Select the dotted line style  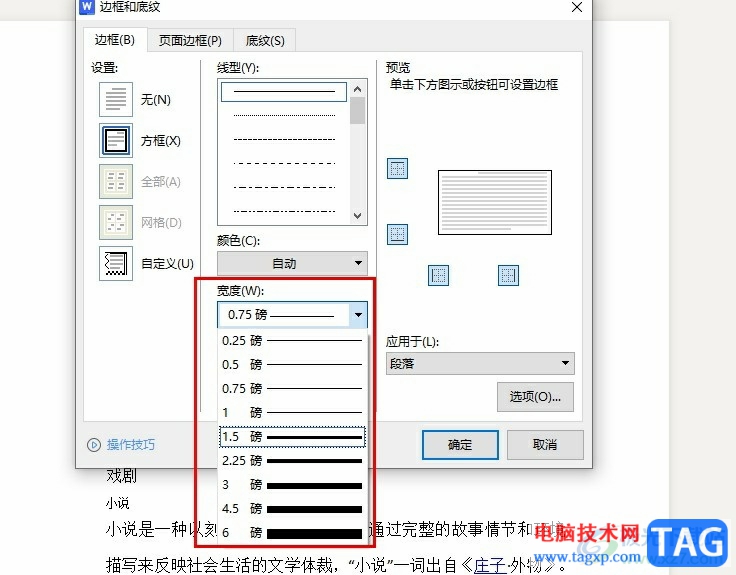click(x=284, y=115)
